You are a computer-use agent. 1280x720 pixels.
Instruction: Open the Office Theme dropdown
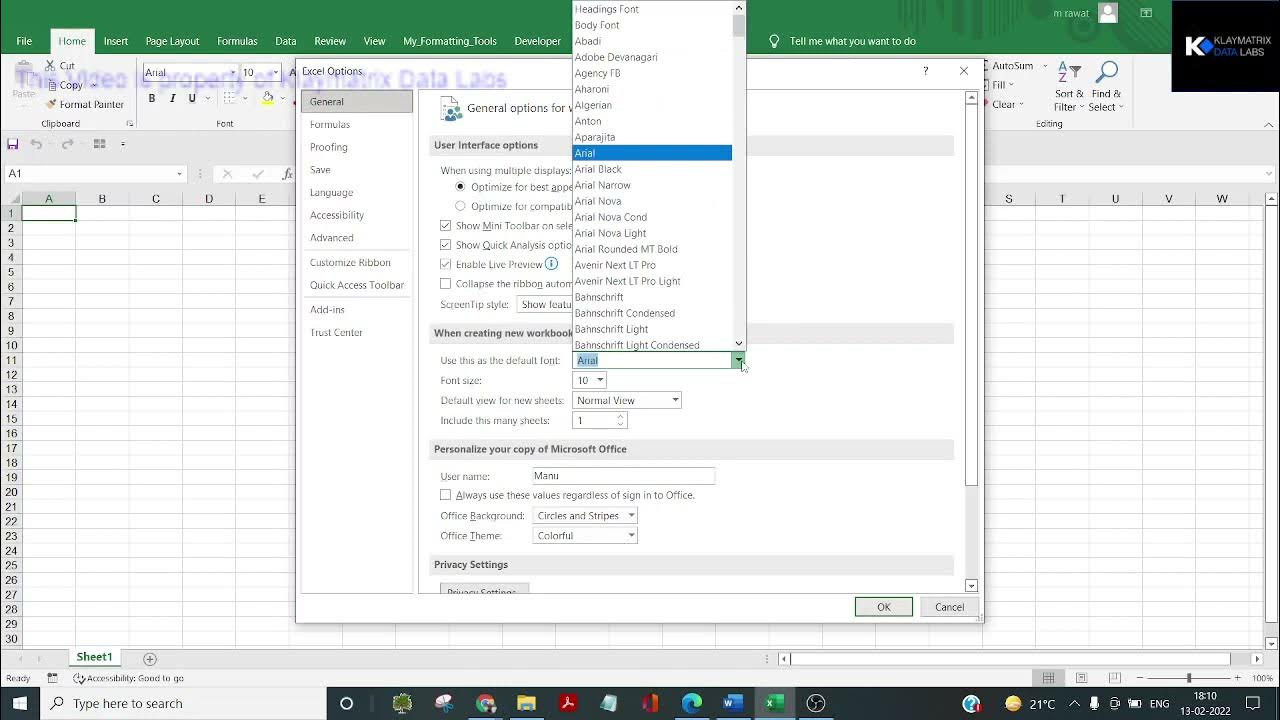pyautogui.click(x=631, y=536)
